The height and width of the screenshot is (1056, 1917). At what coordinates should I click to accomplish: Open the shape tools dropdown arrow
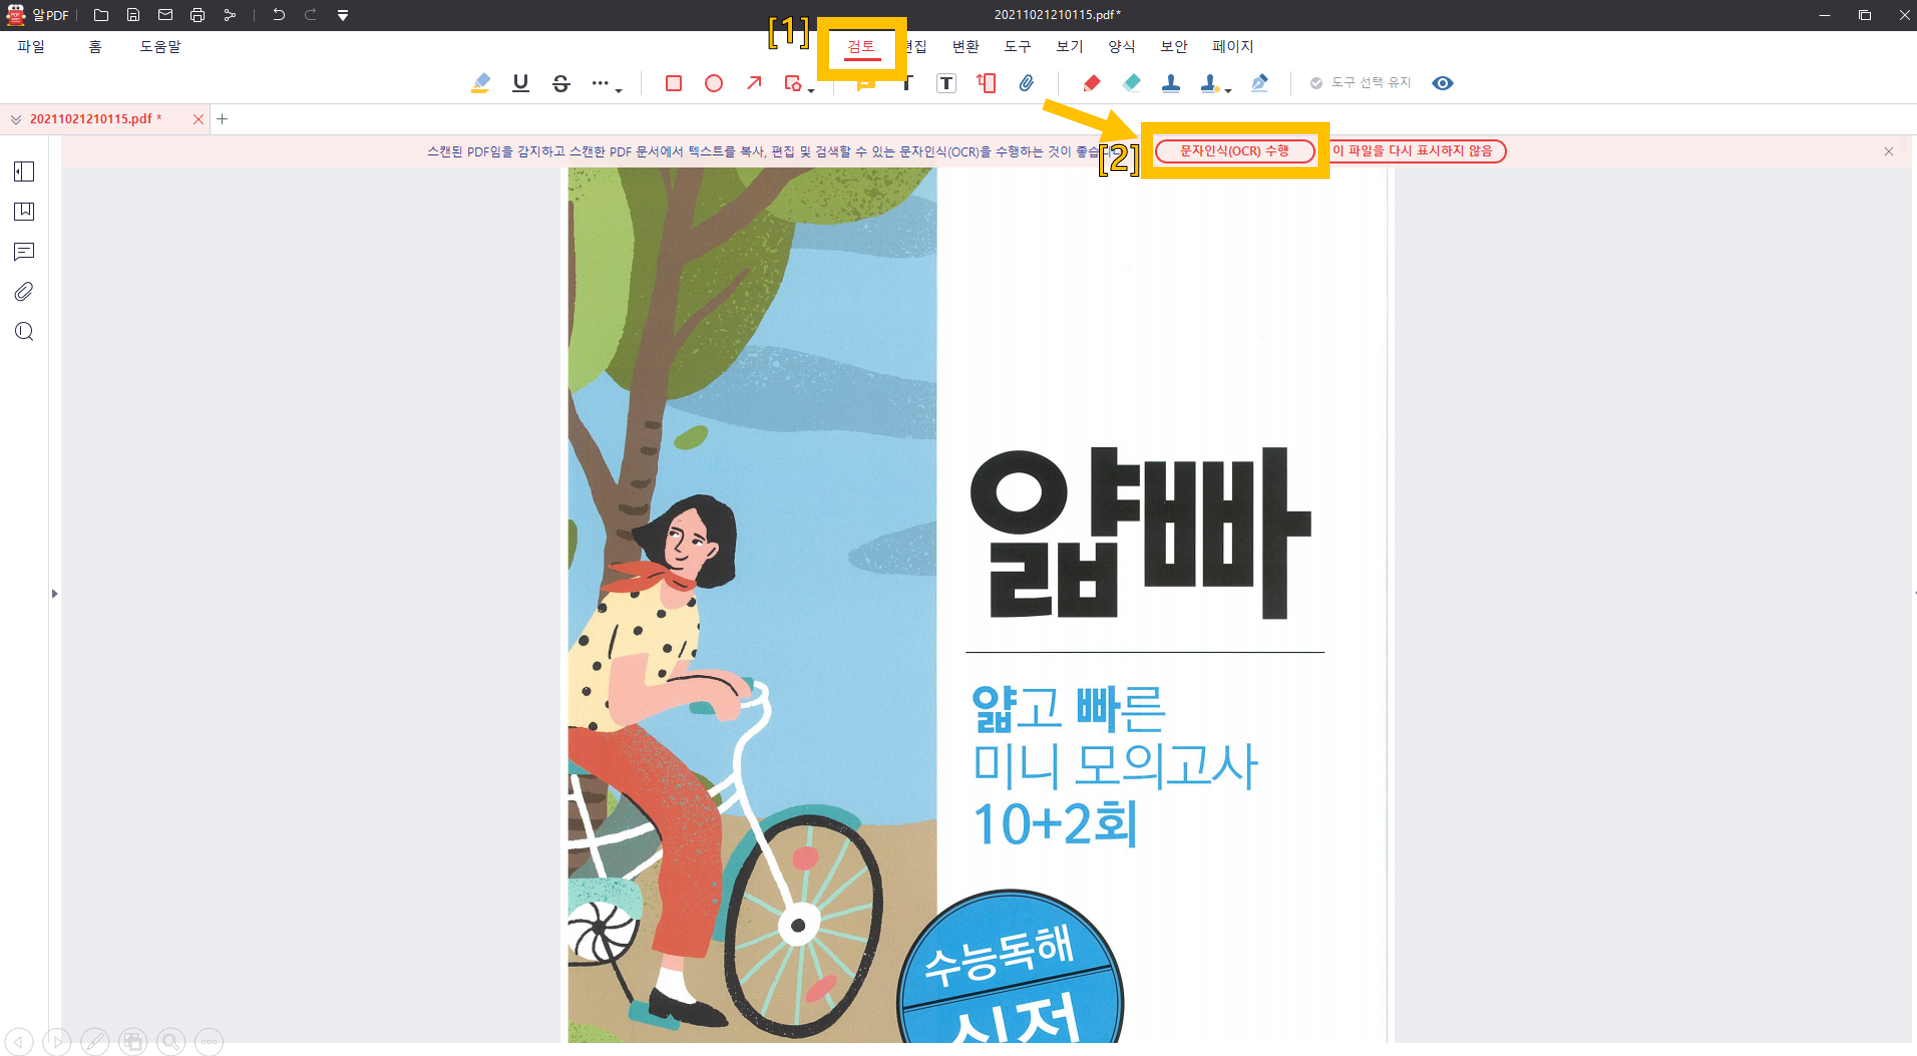click(x=811, y=90)
